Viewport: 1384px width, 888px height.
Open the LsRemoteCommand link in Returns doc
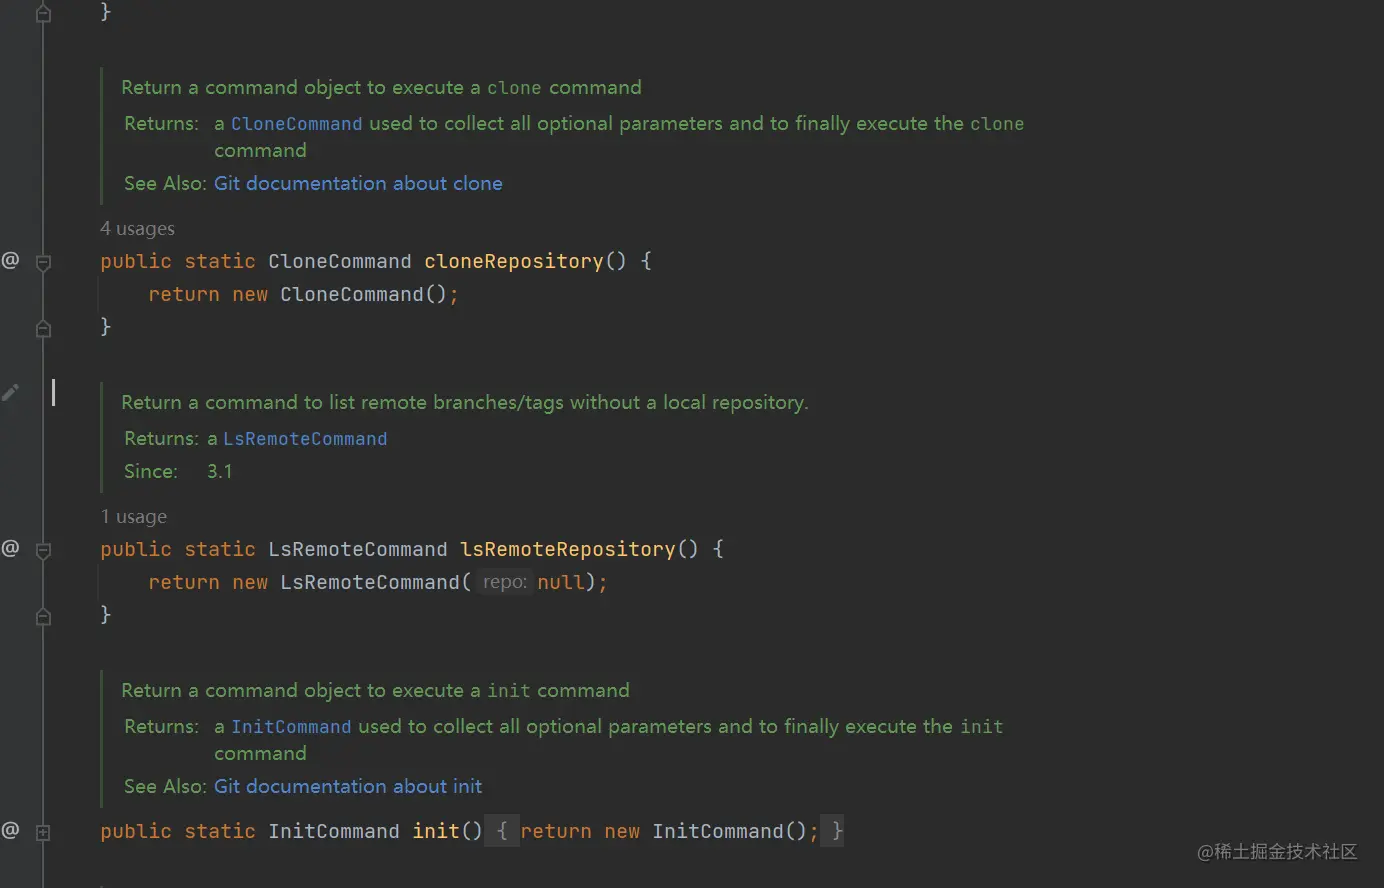(x=305, y=439)
